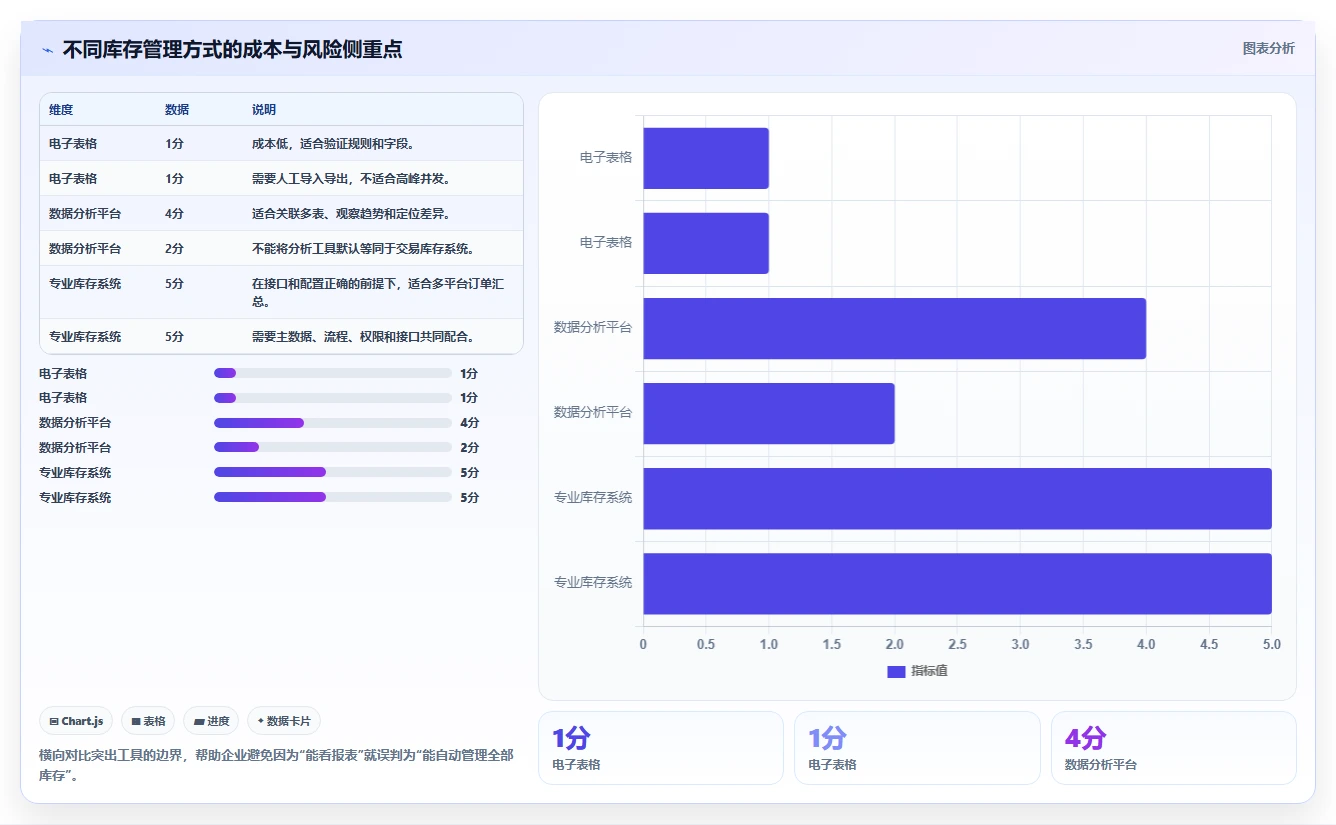Click the 4分 value beside the progress bar
The height and width of the screenshot is (825, 1336).
(x=469, y=423)
